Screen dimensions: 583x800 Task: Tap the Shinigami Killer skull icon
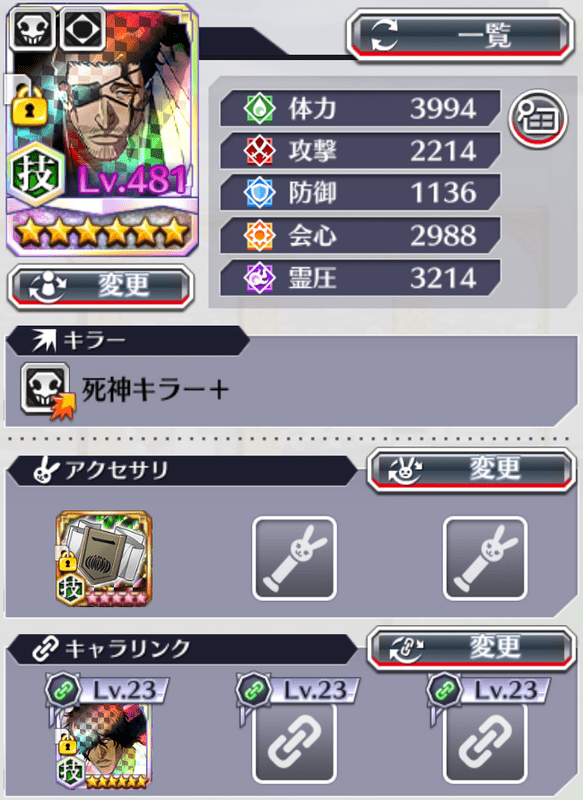point(46,390)
